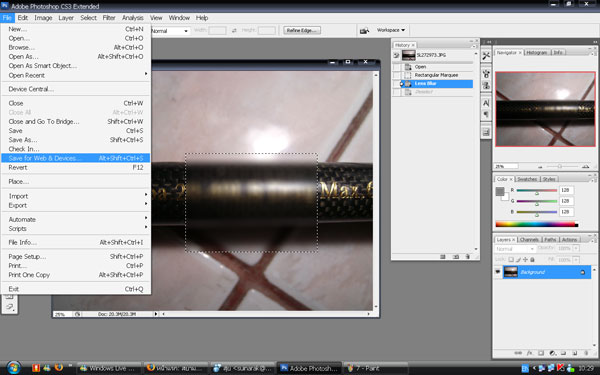Click the Link layers icon

518,353
